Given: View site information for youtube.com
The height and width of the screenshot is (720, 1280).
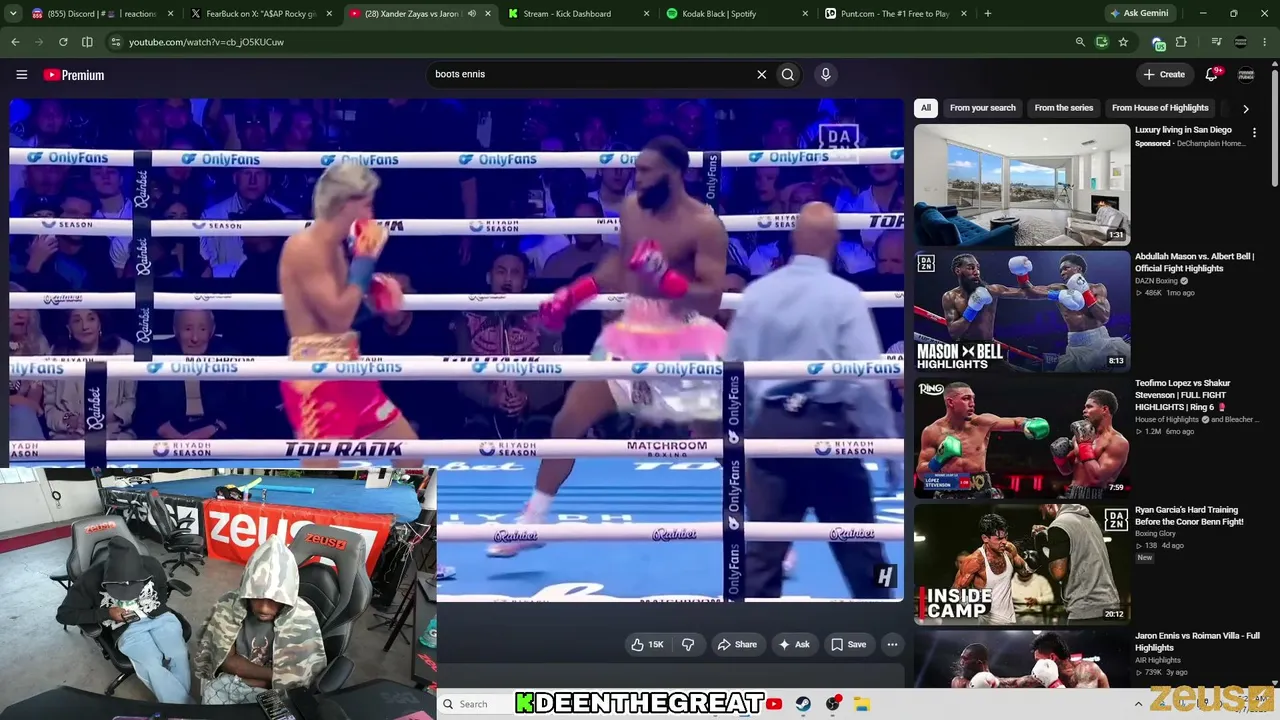Looking at the screenshot, I should 116,42.
